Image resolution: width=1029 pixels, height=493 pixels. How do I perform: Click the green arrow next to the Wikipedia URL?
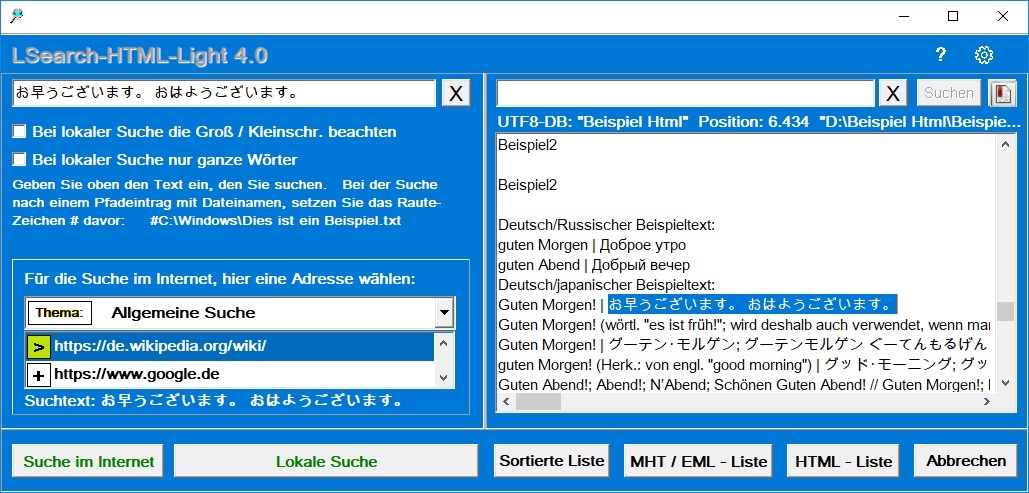[x=38, y=347]
